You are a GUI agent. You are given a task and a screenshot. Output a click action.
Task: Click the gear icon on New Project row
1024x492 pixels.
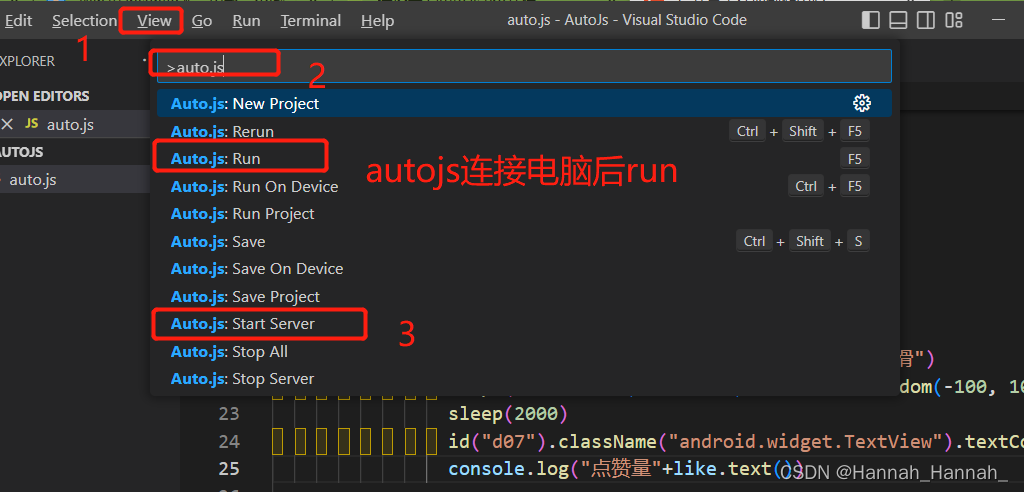862,103
